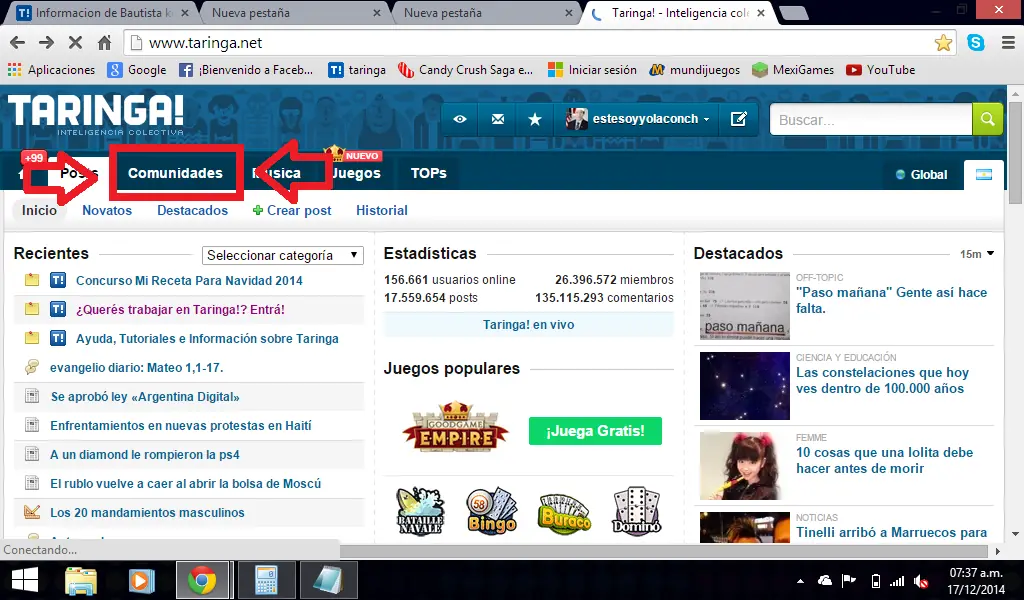The image size is (1024, 600).
Task: Open lolita post thumbnail image
Action: click(744, 466)
